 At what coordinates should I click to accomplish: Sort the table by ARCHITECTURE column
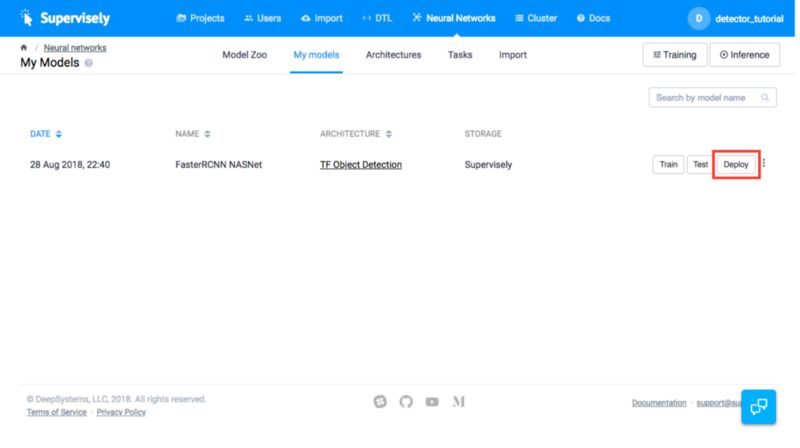[356, 134]
